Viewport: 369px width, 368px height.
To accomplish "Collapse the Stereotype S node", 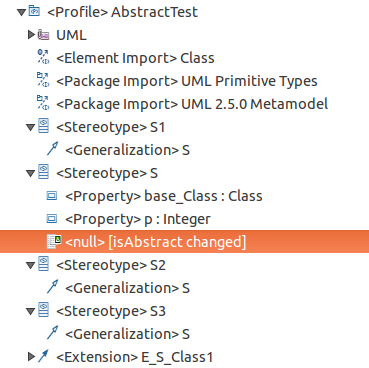I will pyautogui.click(x=31, y=174).
